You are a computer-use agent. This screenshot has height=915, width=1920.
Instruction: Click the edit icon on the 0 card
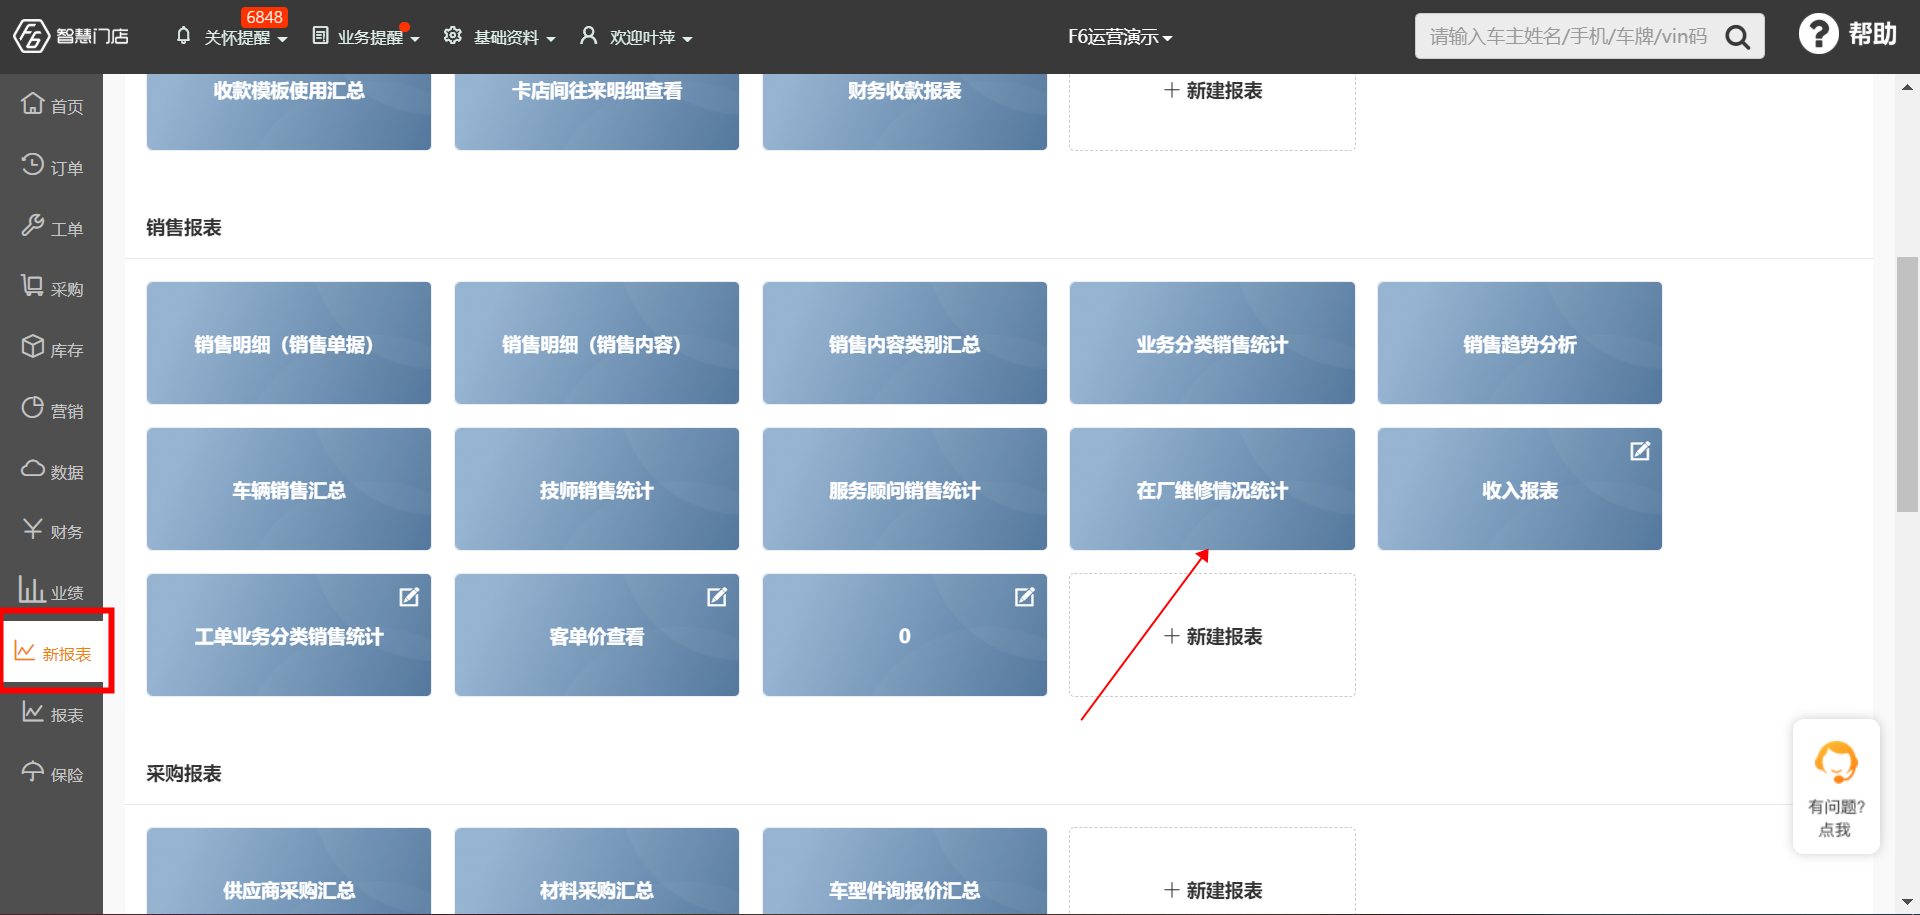[x=1025, y=597]
